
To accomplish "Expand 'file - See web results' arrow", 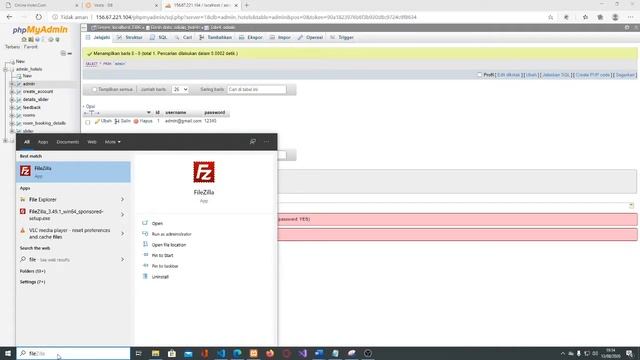I will coord(122,259).
